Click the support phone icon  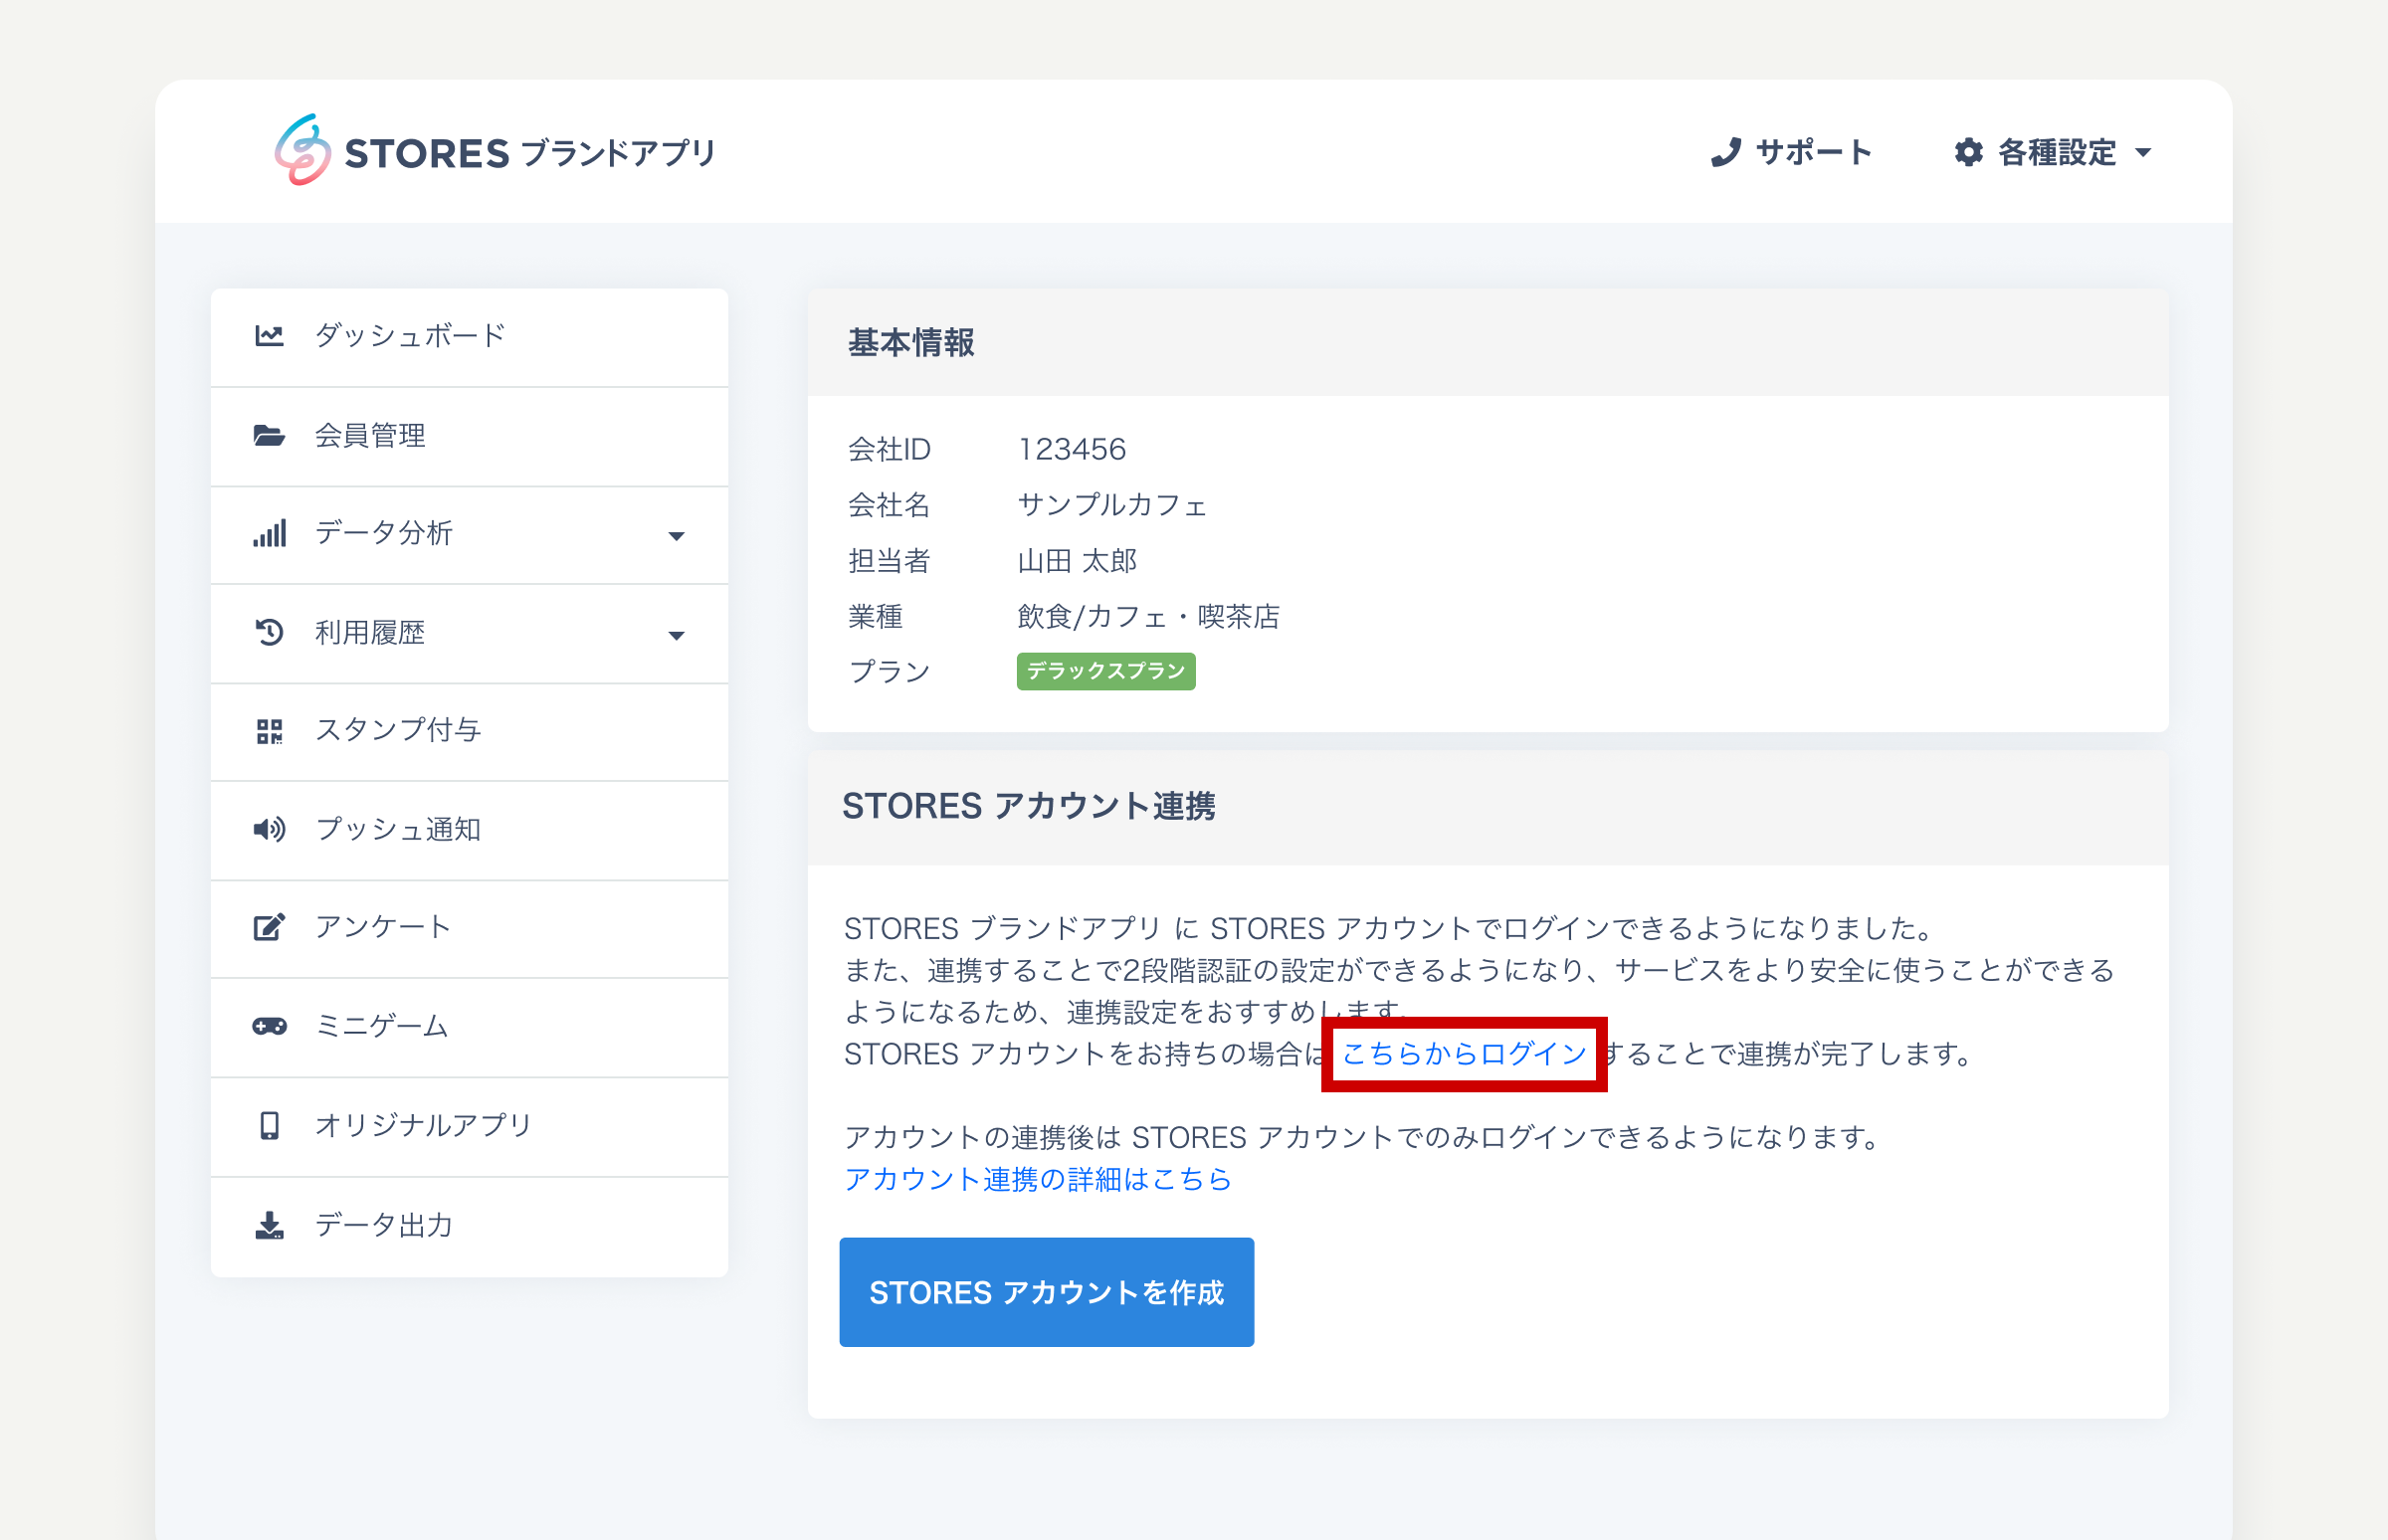point(1726,152)
